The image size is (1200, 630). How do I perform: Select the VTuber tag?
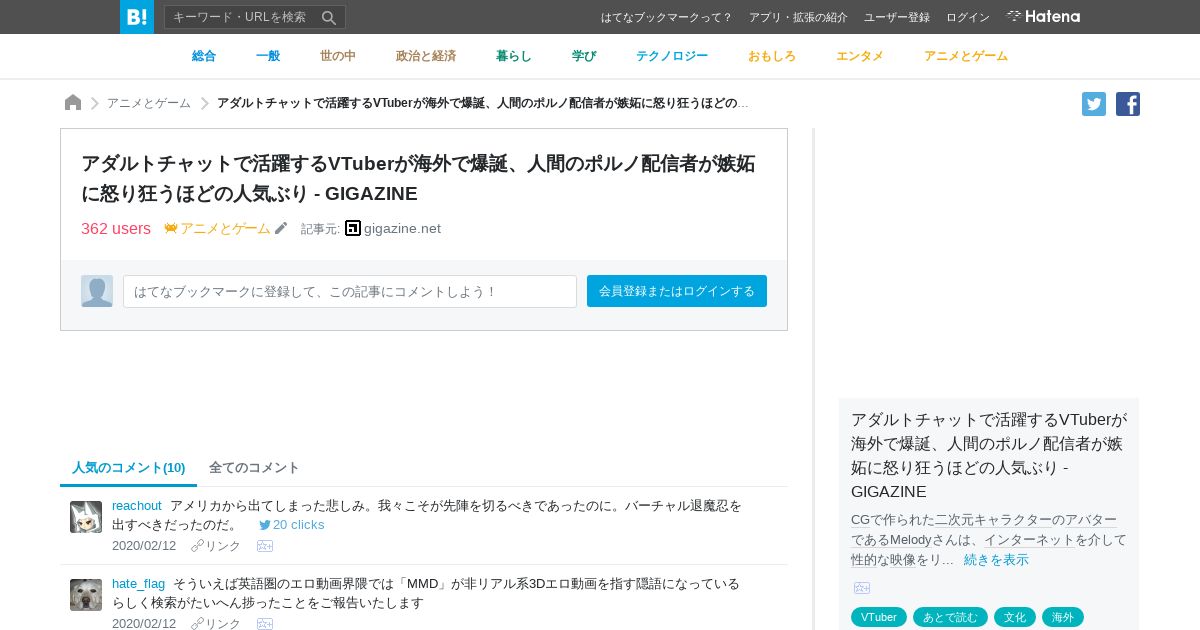(x=879, y=617)
